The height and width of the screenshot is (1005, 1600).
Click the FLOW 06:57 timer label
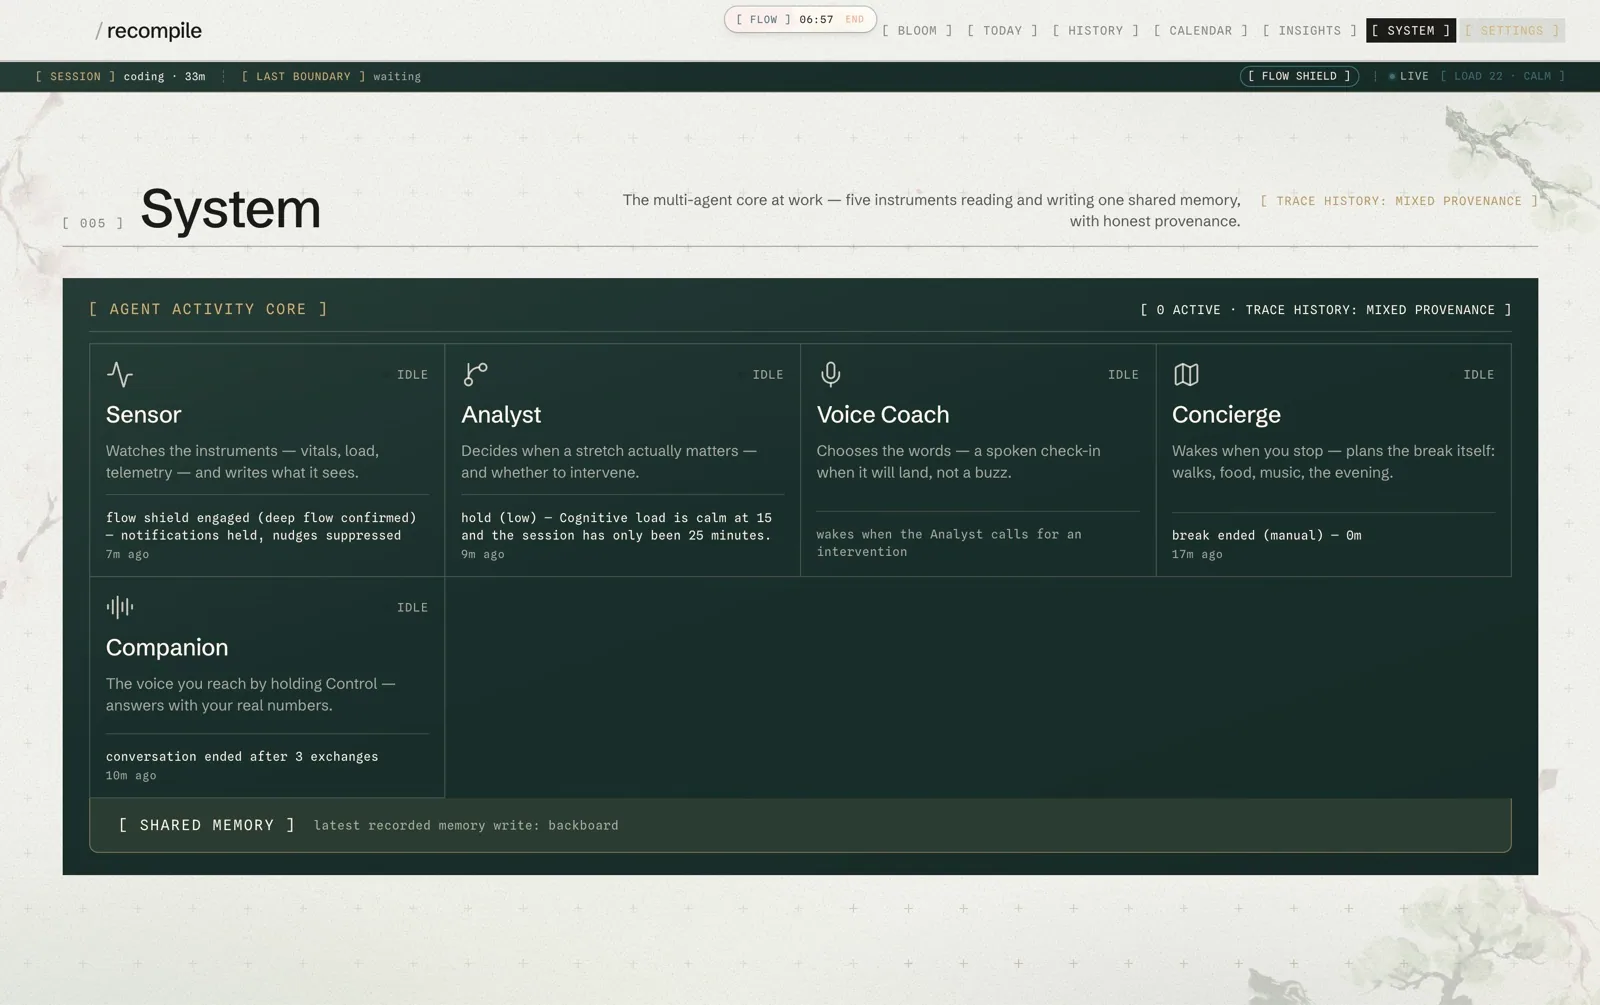point(785,20)
